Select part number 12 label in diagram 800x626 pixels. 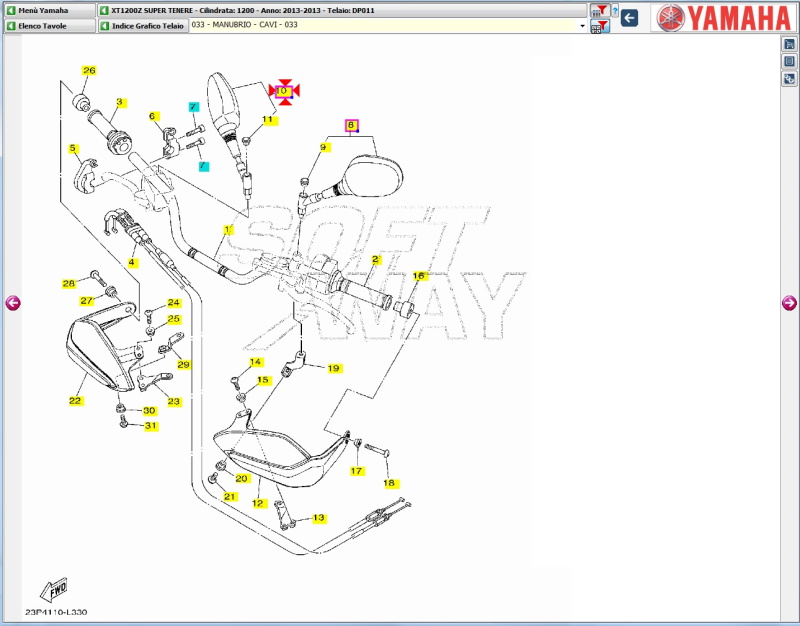257,503
